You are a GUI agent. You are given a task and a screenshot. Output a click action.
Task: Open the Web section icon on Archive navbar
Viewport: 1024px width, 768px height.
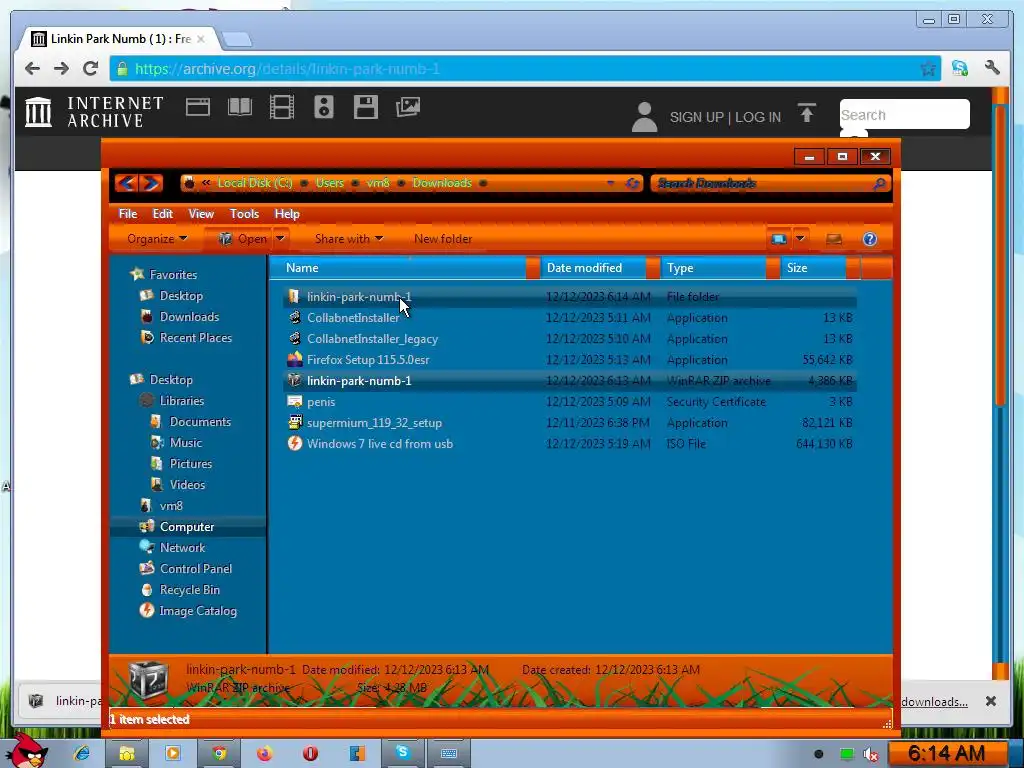pyautogui.click(x=197, y=107)
